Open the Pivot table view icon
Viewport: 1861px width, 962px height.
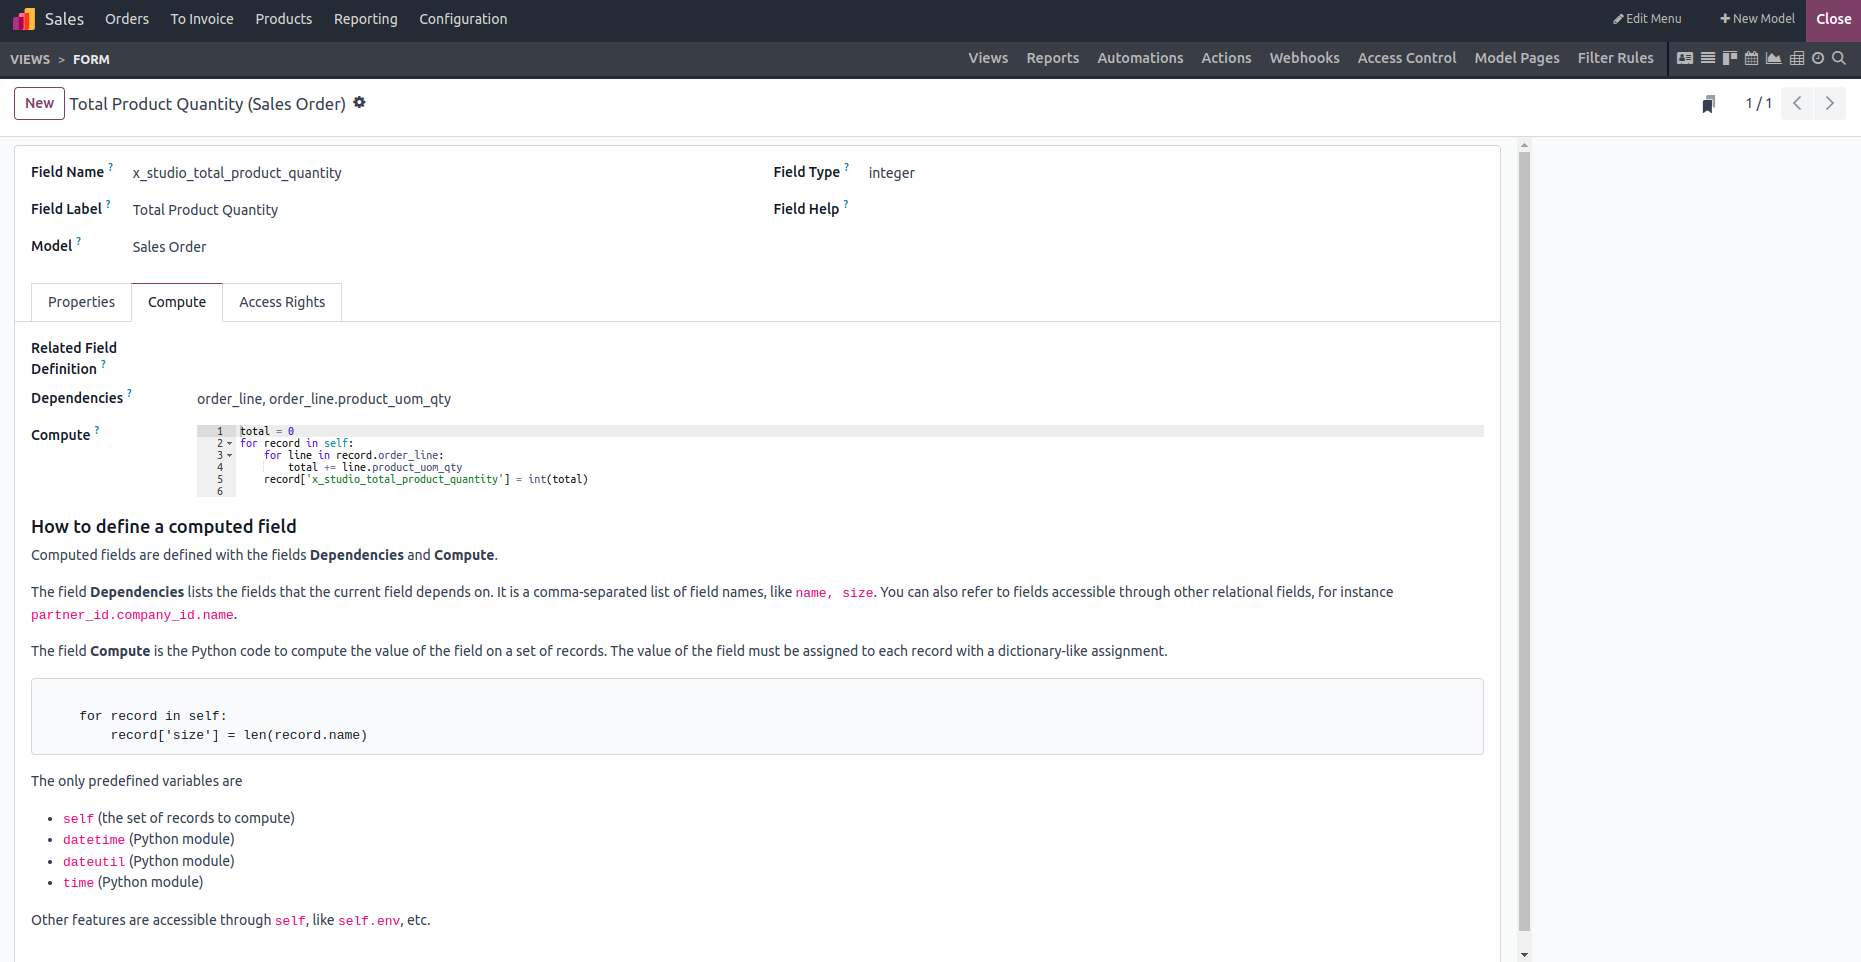coord(1797,58)
